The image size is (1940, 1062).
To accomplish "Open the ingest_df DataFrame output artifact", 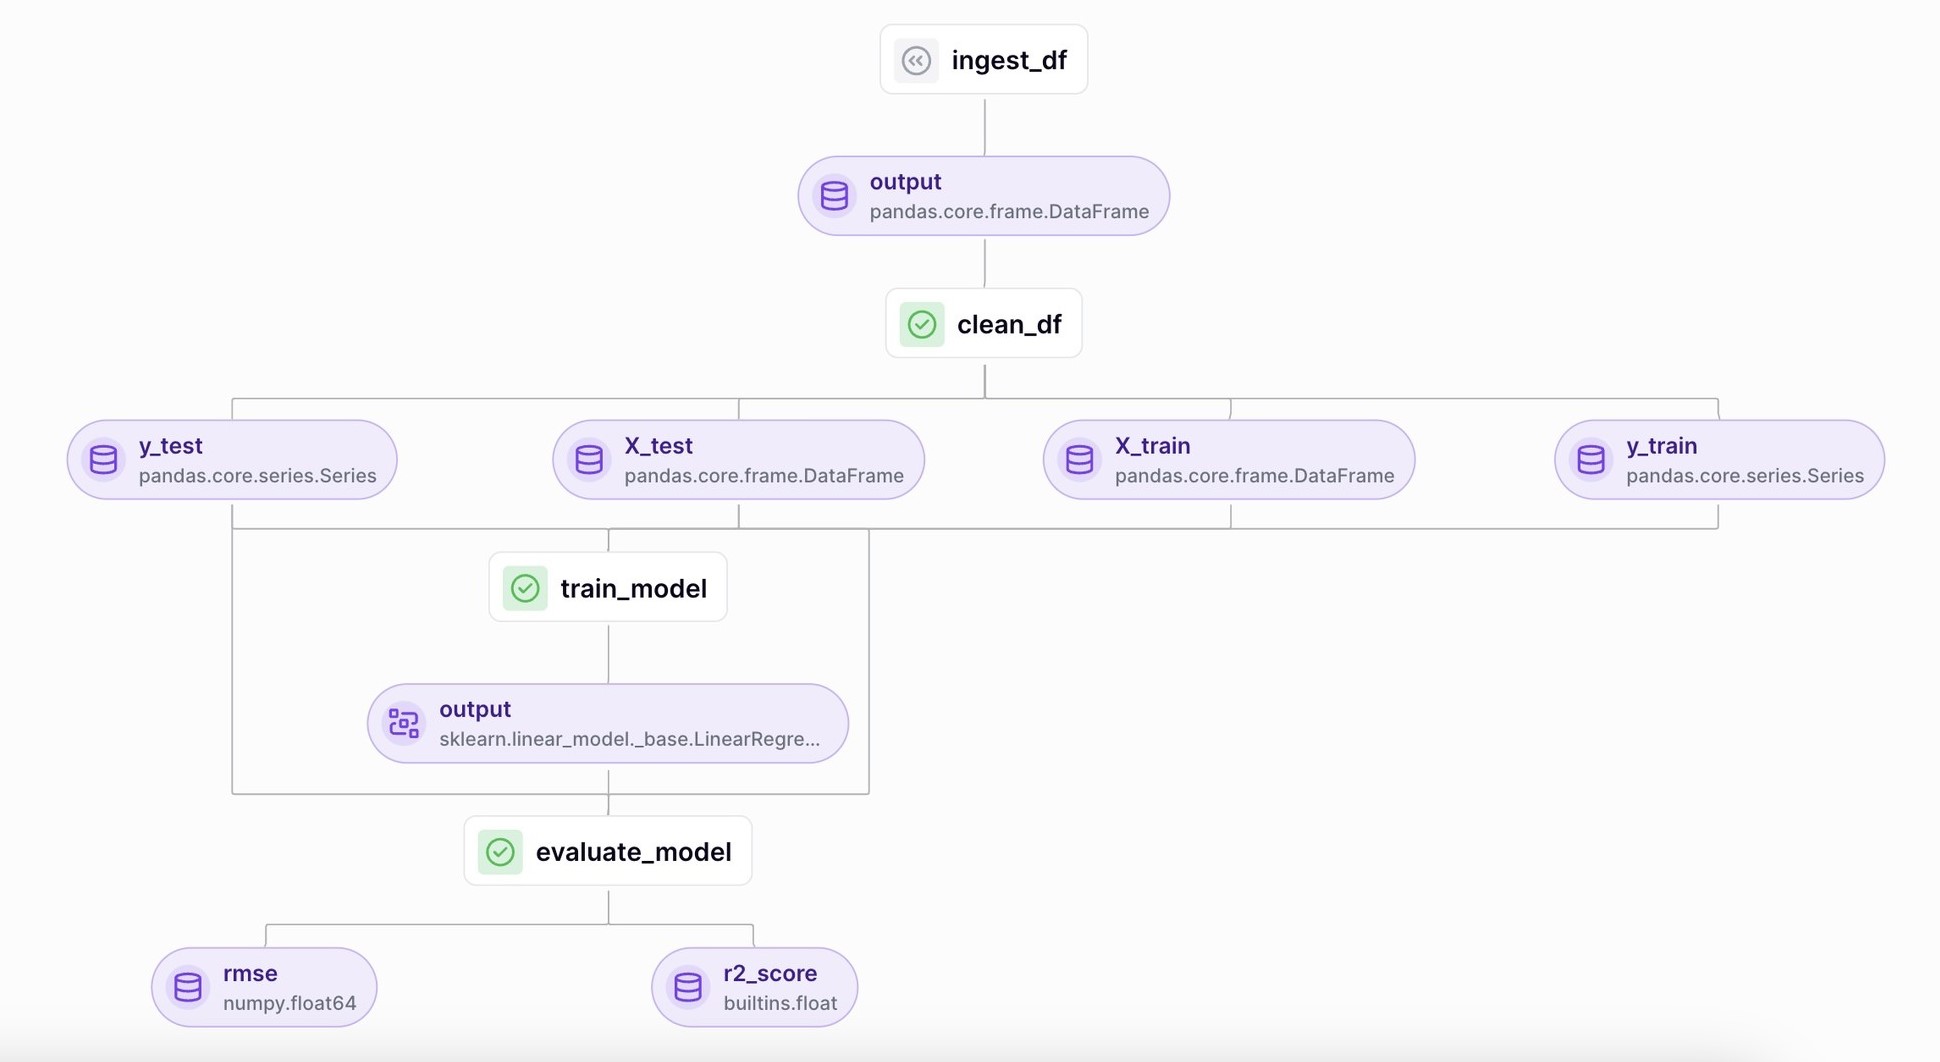I will pos(1008,196).
